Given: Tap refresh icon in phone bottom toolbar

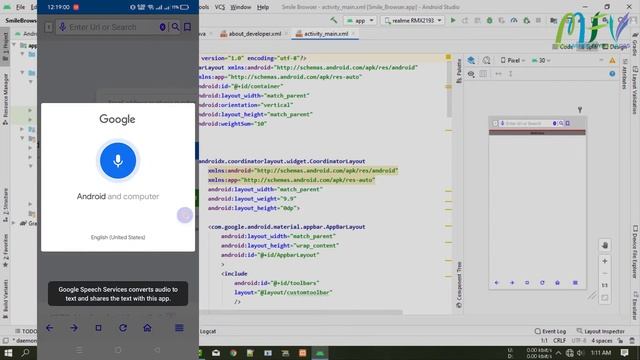Looking at the screenshot, I should pyautogui.click(x=123, y=328).
